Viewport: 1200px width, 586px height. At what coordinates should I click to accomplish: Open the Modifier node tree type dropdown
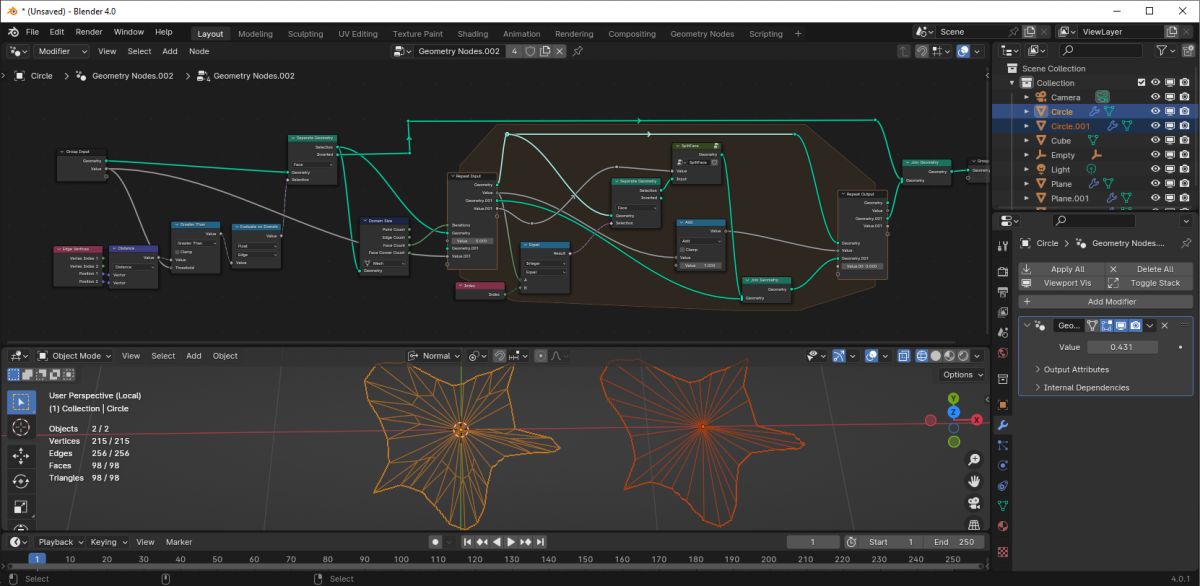pos(60,51)
